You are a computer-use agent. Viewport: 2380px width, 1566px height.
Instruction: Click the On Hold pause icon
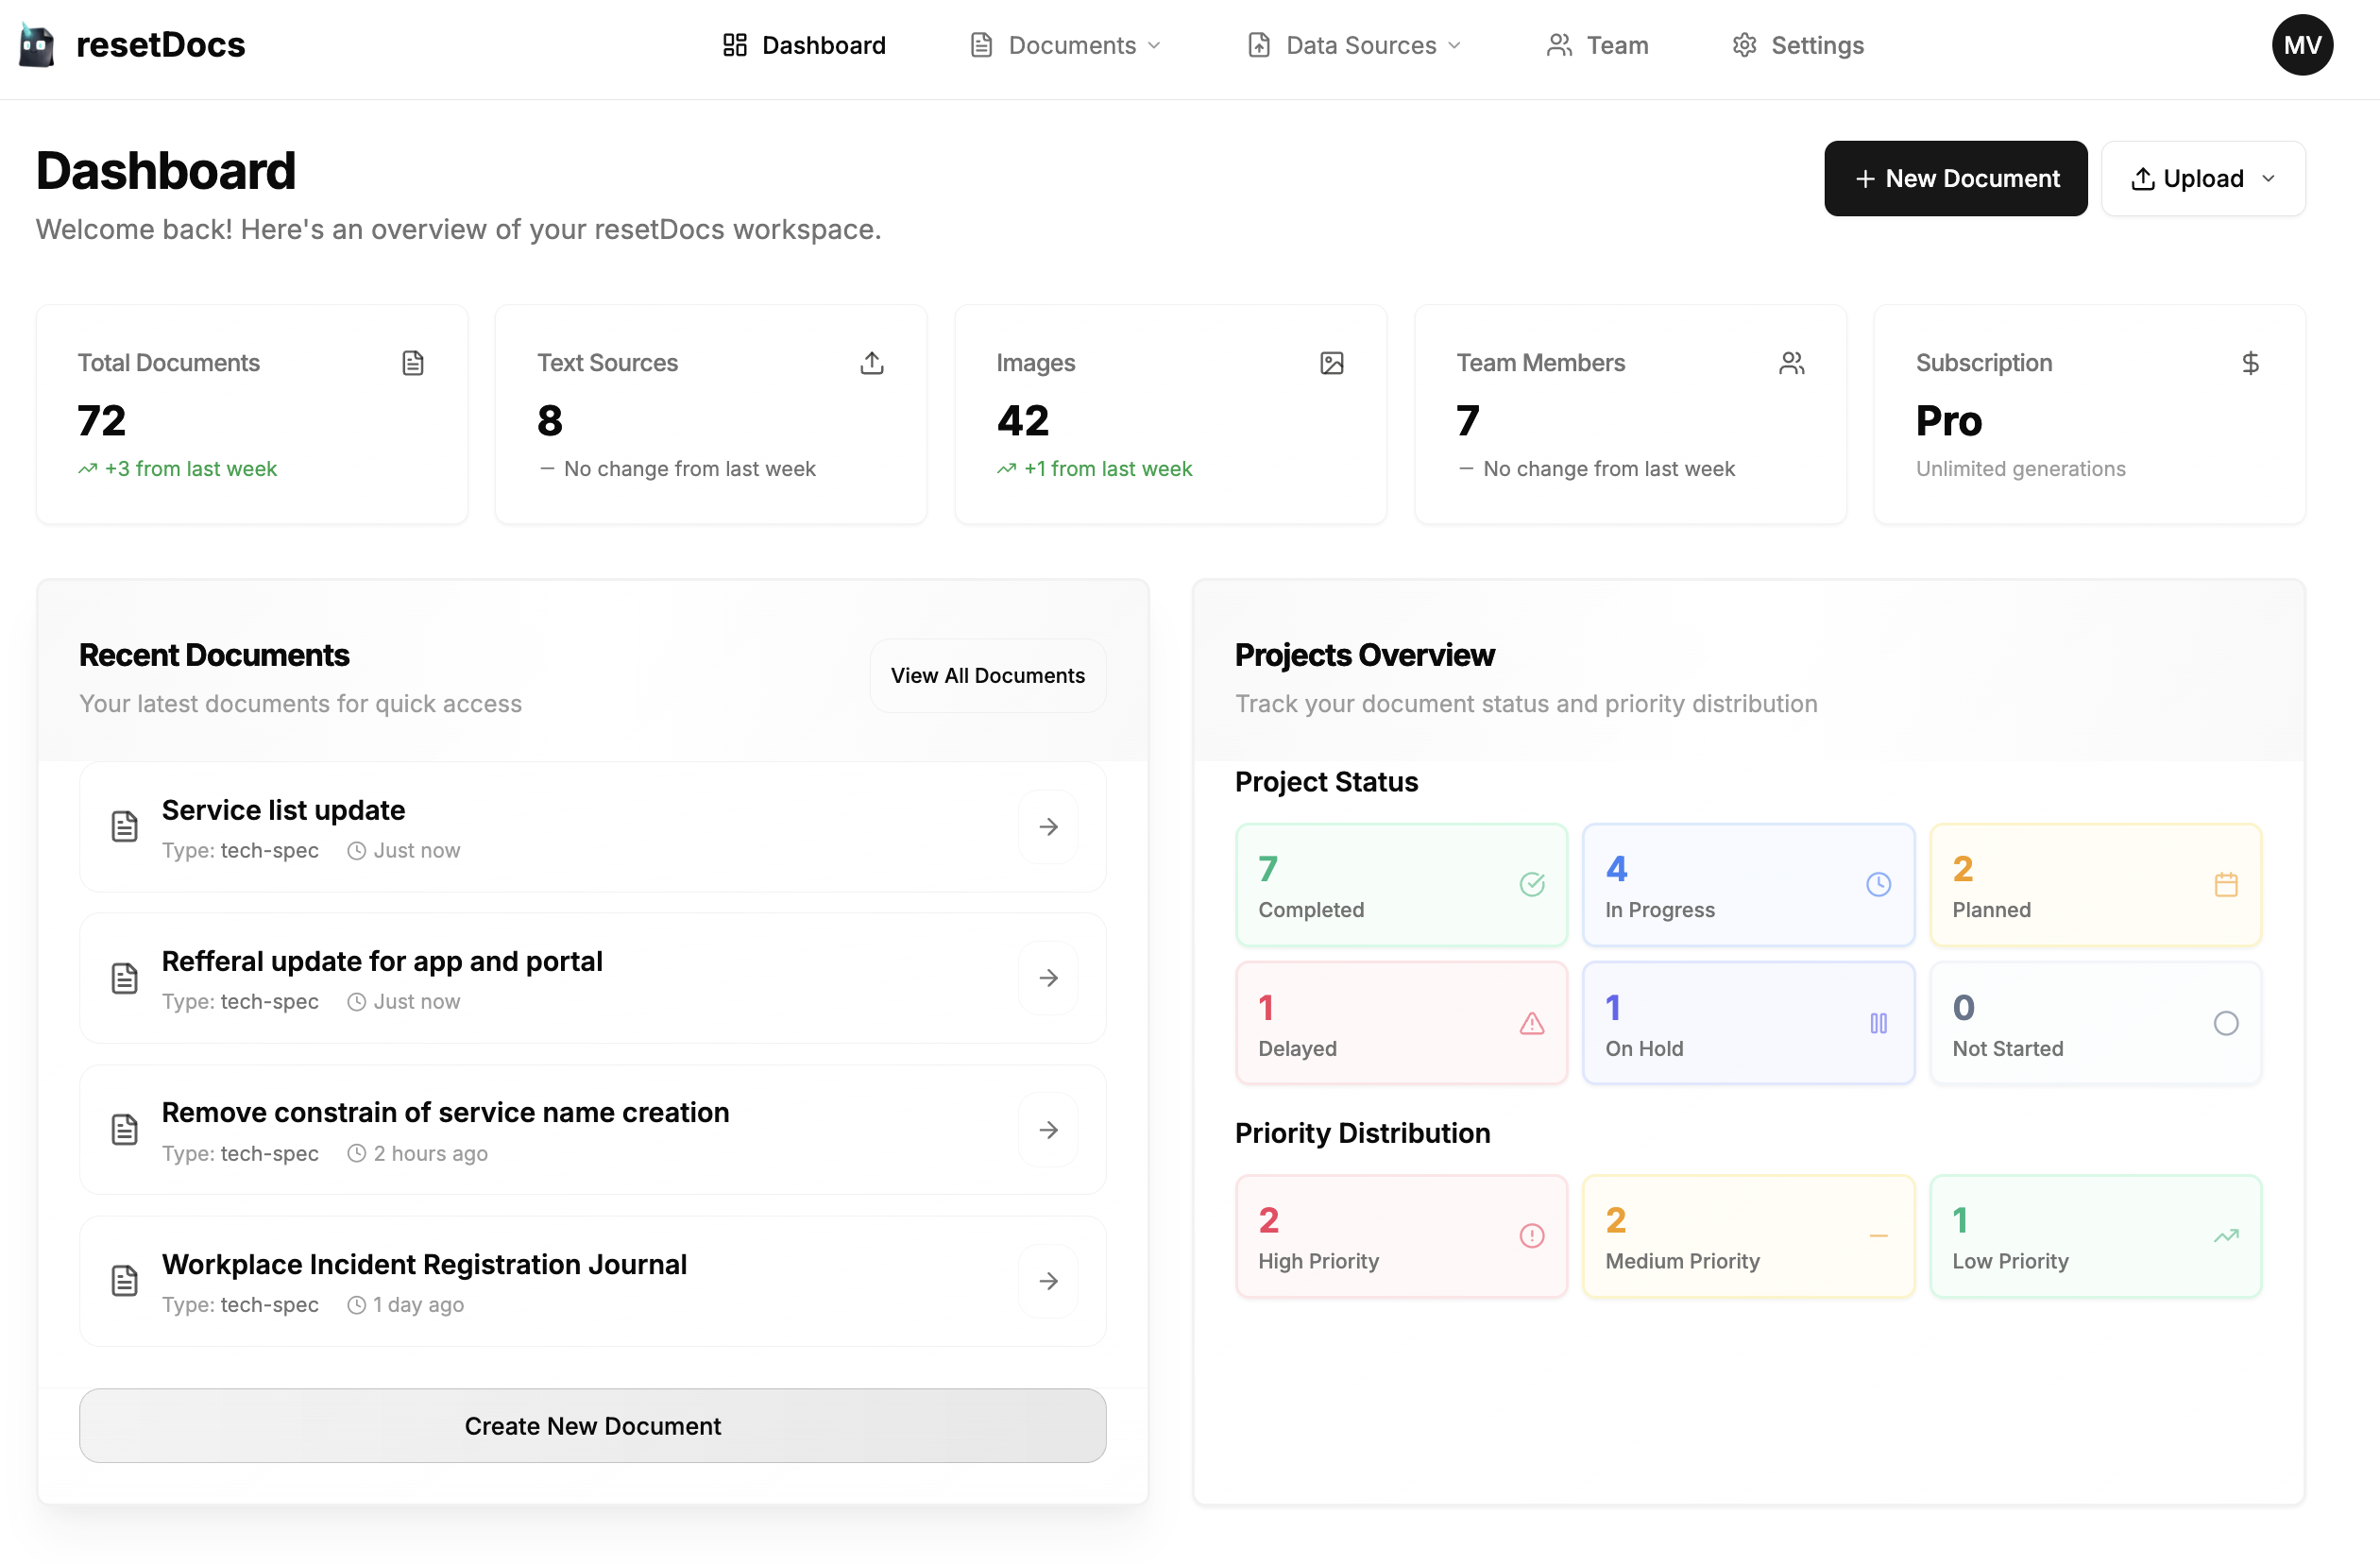pos(1878,1023)
